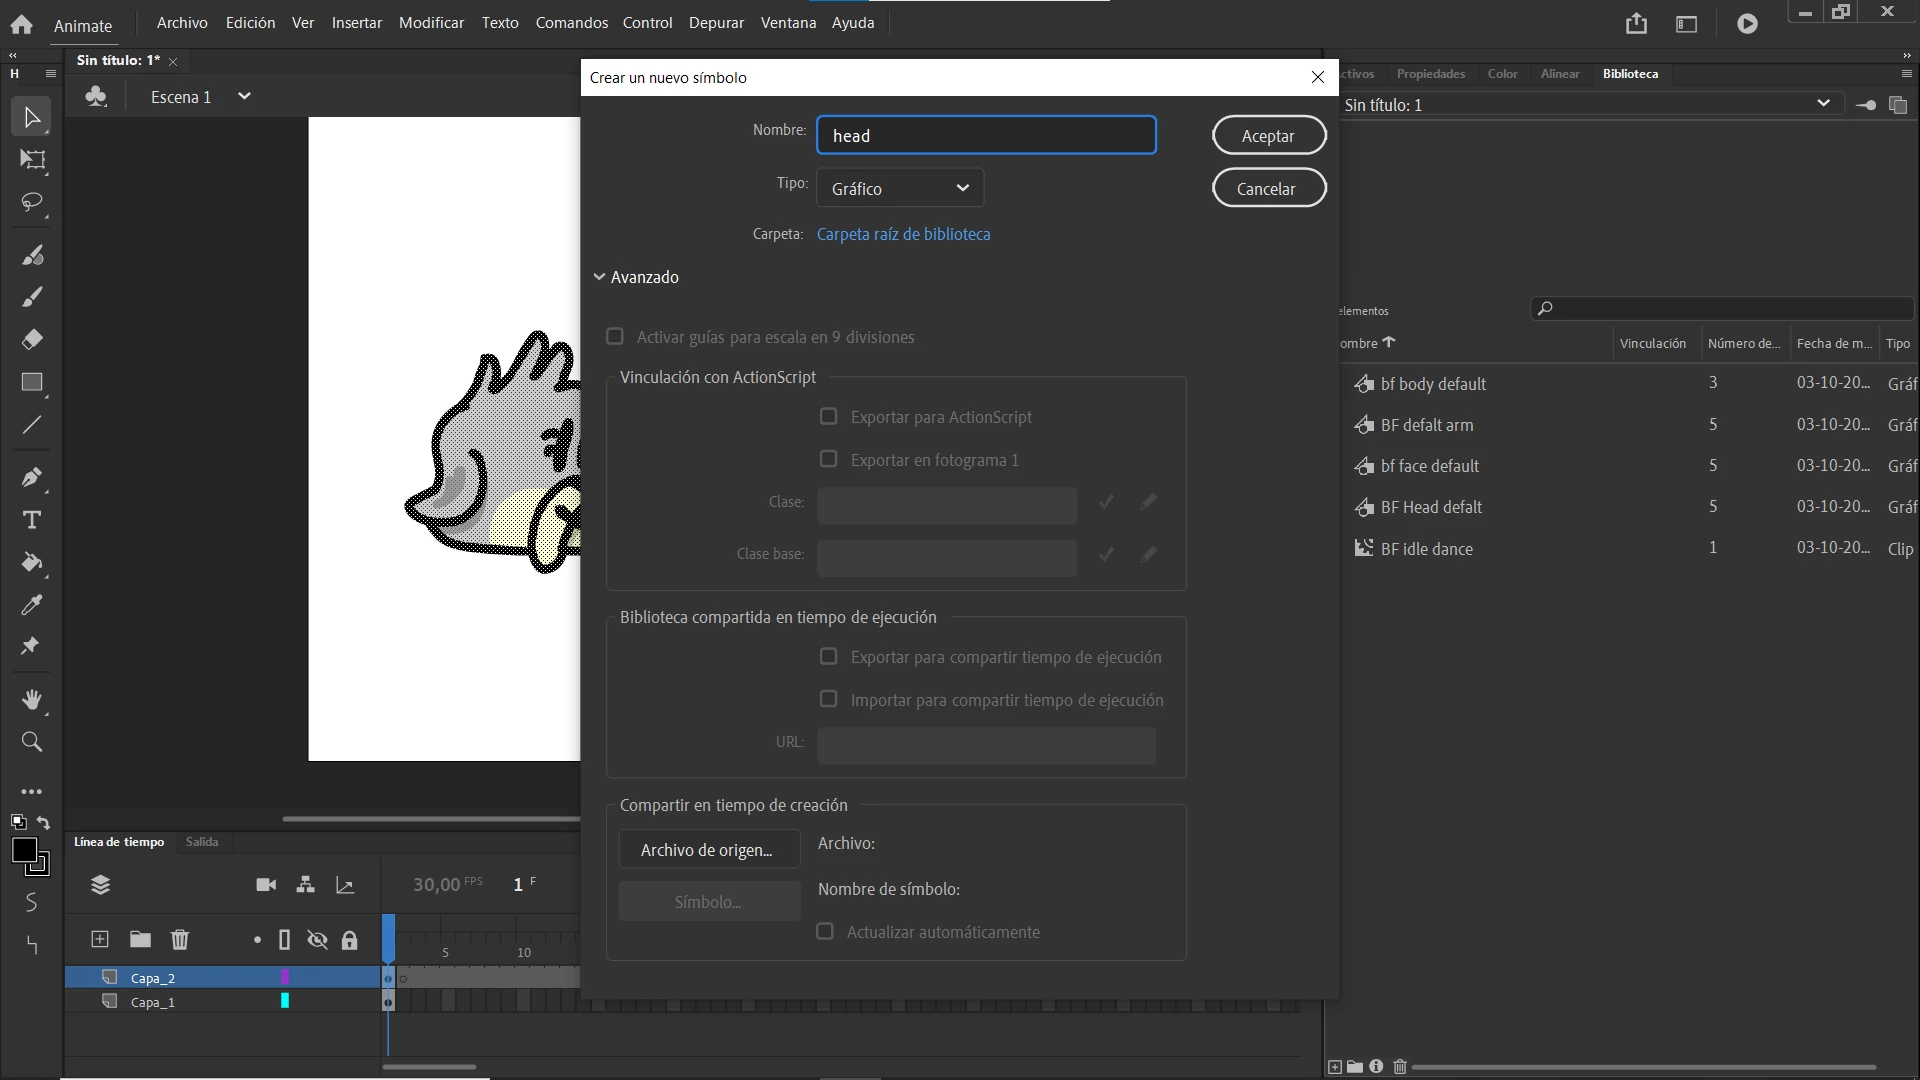Select the Lasso tool
Image resolution: width=1920 pixels, height=1080 pixels.
[x=31, y=202]
